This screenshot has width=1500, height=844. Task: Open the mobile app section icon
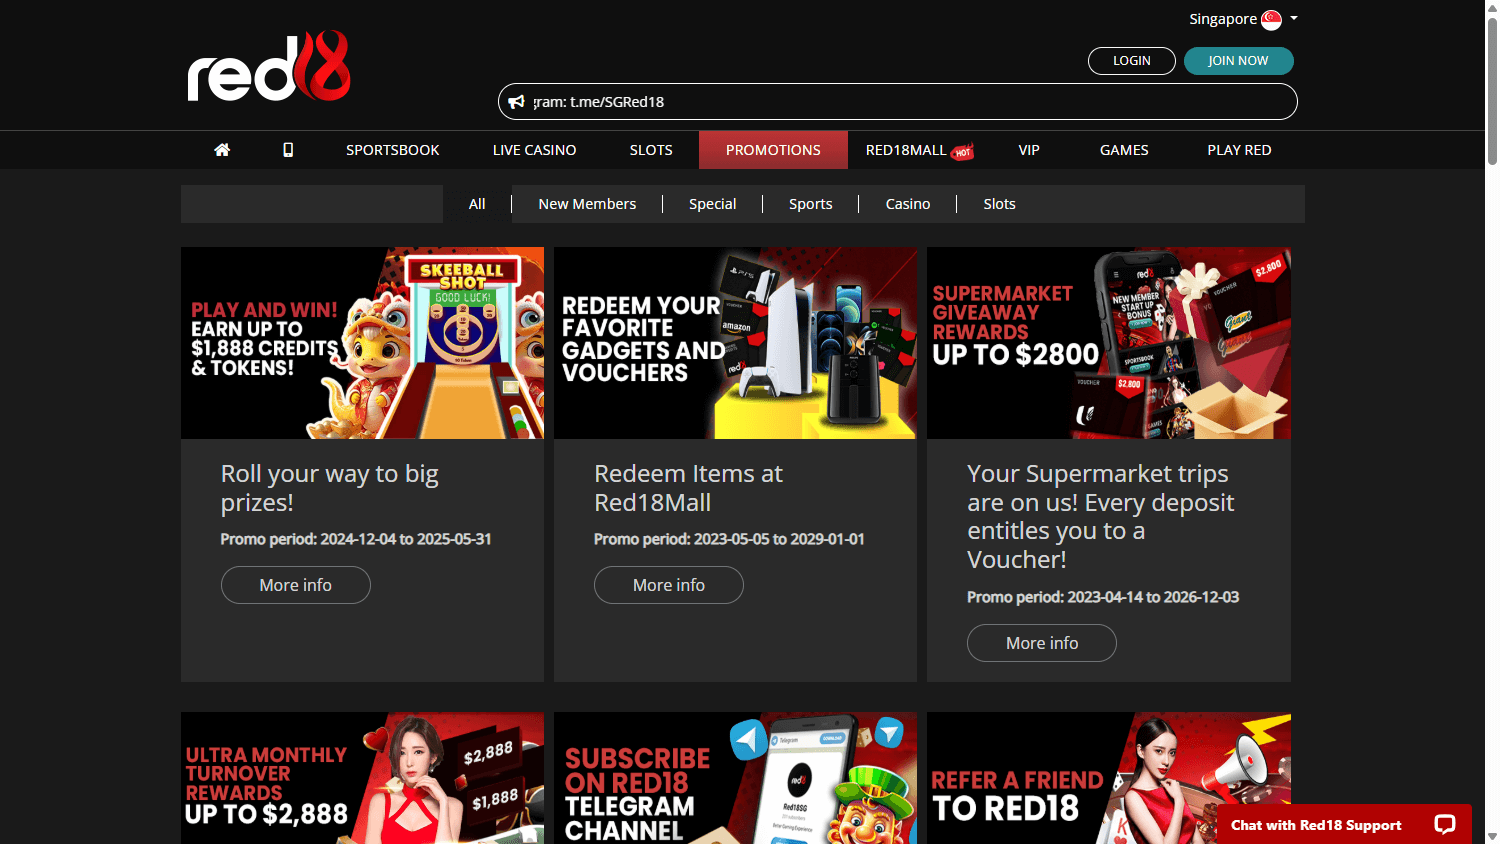[288, 149]
